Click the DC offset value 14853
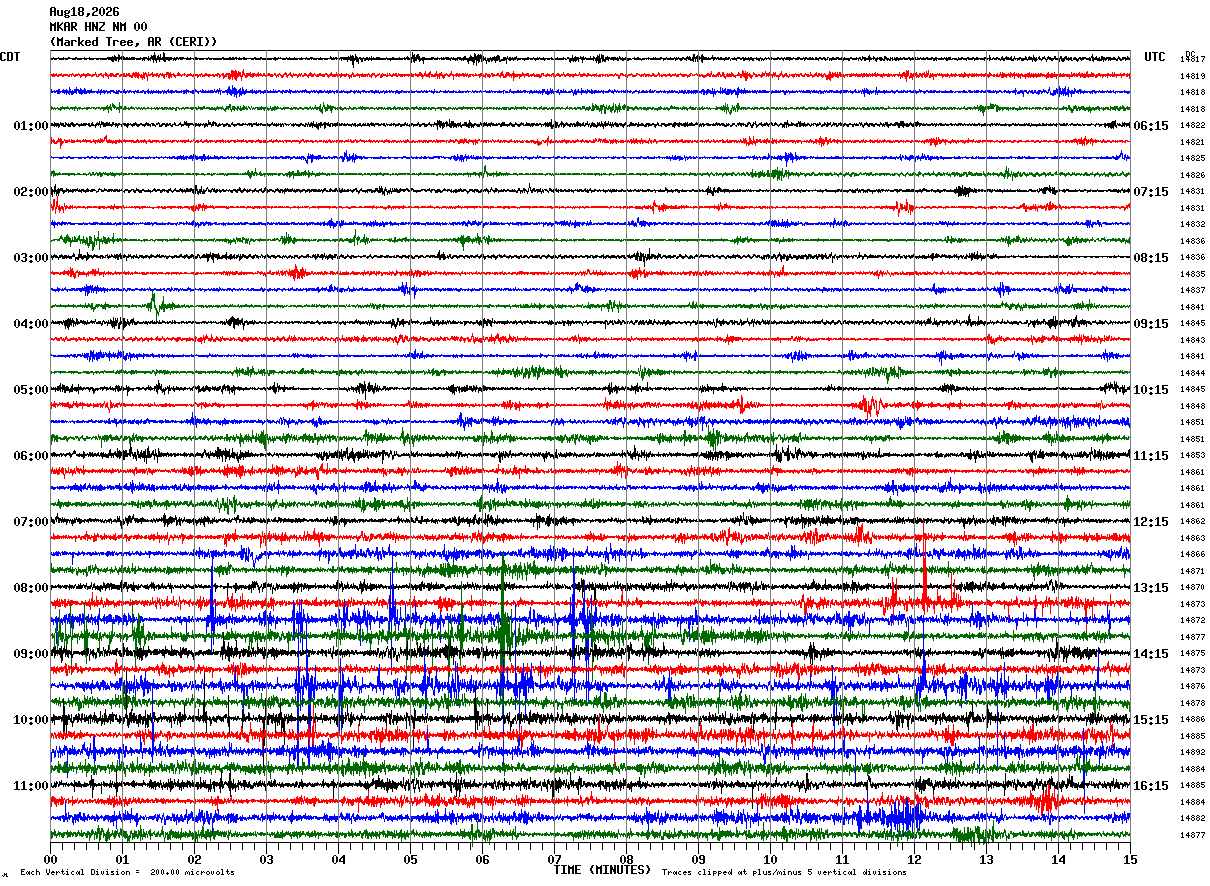1210x886 pixels. [x=1192, y=456]
